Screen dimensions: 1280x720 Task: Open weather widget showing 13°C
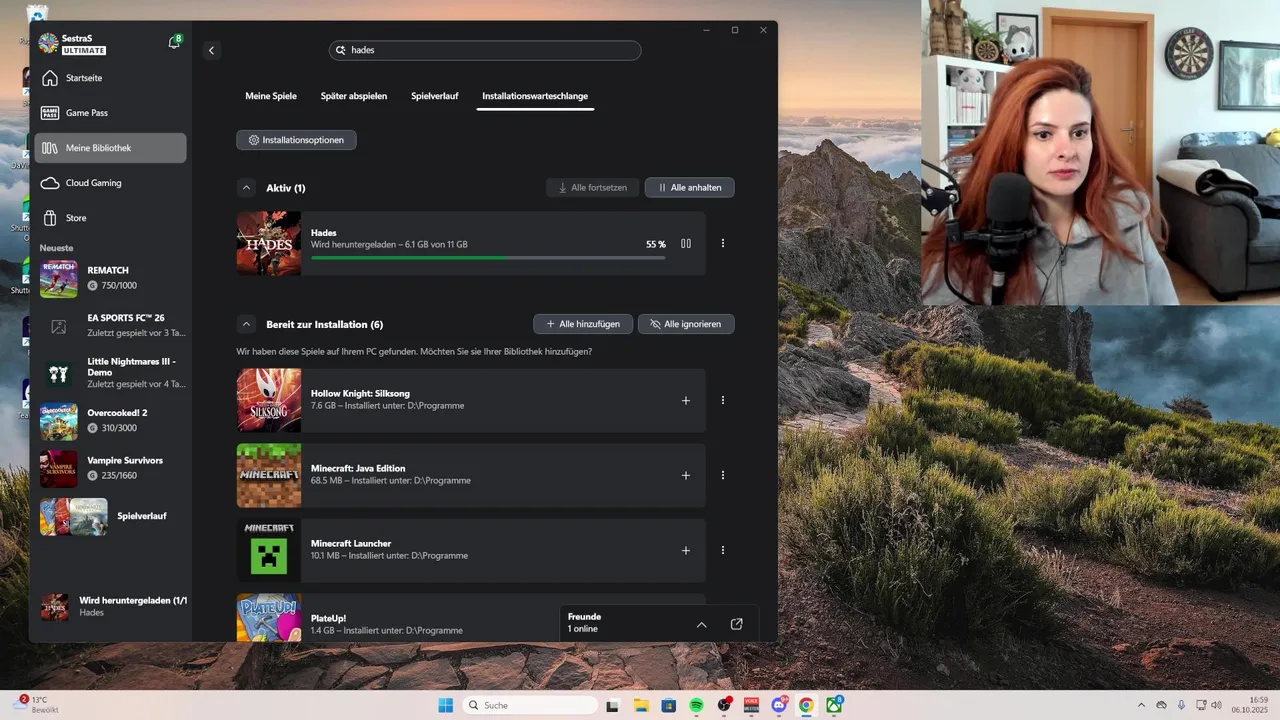pyautogui.click(x=38, y=705)
